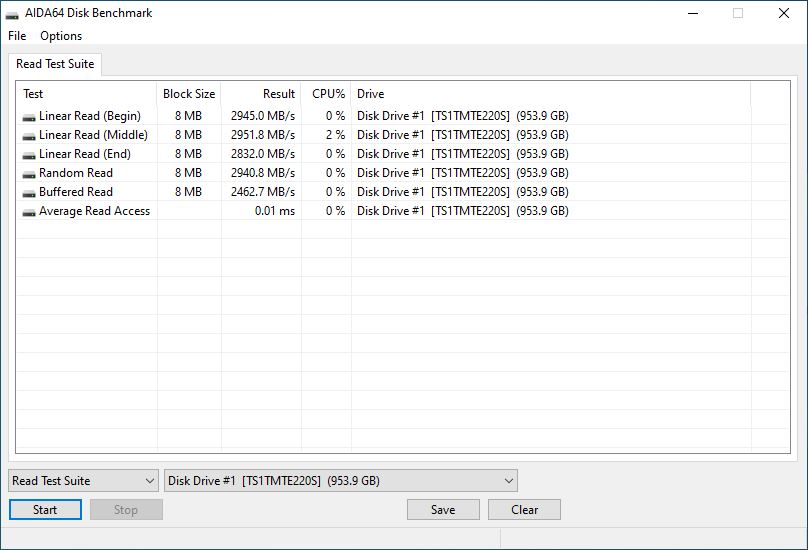The width and height of the screenshot is (808, 550).
Task: Select the Read Test Suite tab
Action: pyautogui.click(x=55, y=64)
